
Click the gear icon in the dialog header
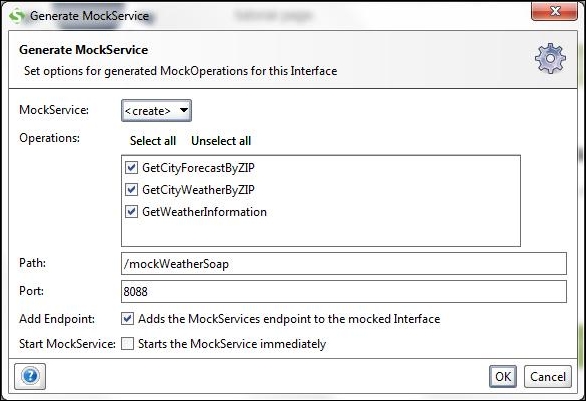550,58
